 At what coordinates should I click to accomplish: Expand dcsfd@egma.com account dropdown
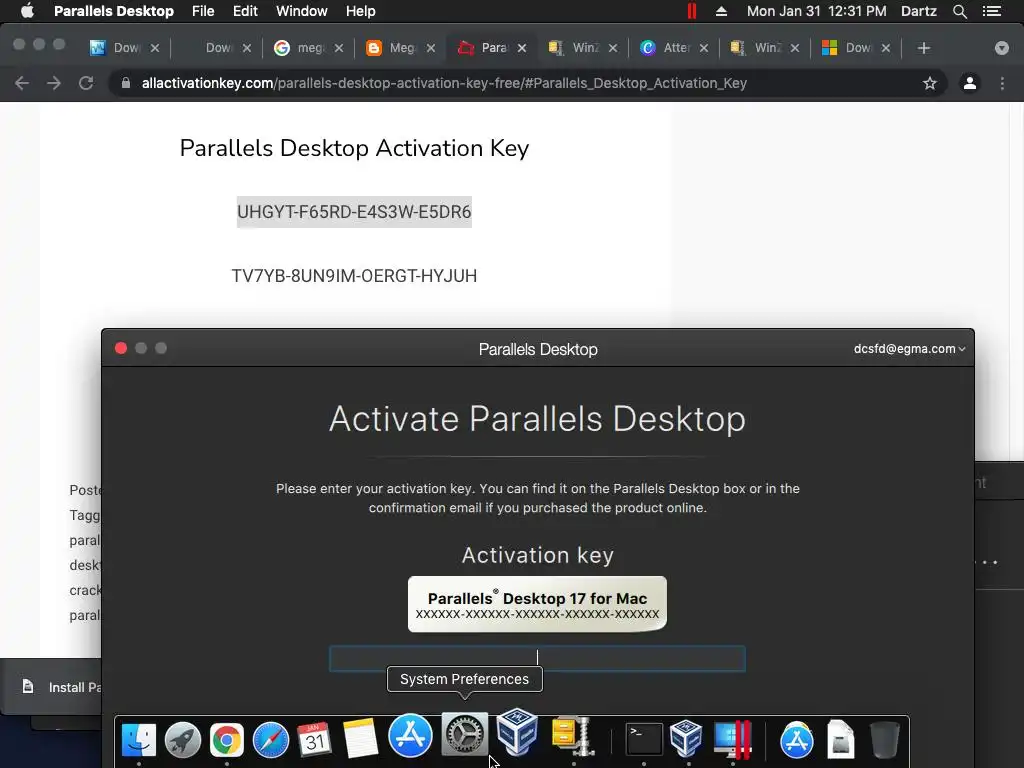(x=909, y=349)
